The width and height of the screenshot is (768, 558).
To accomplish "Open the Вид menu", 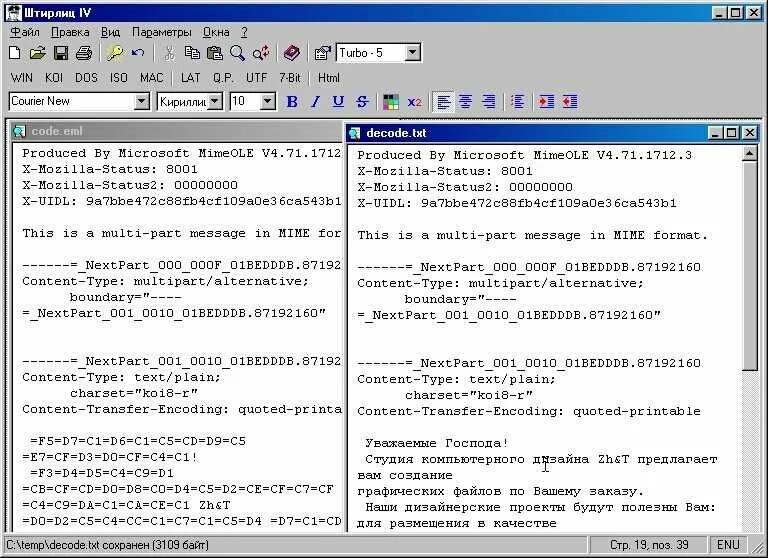I will pos(110,32).
